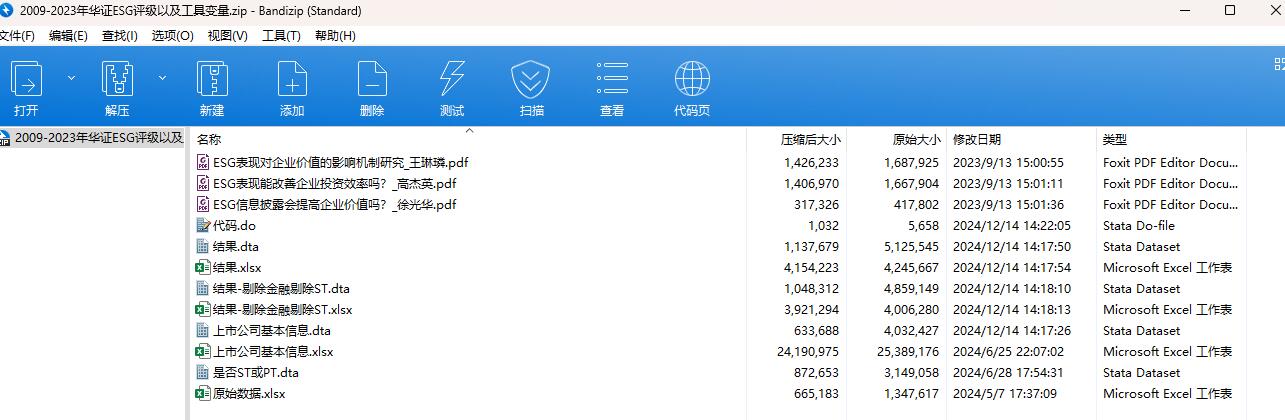
Task: Select file name ESG表现能改善企业投资效率吗？_高杰英.pdf
Action: (335, 183)
